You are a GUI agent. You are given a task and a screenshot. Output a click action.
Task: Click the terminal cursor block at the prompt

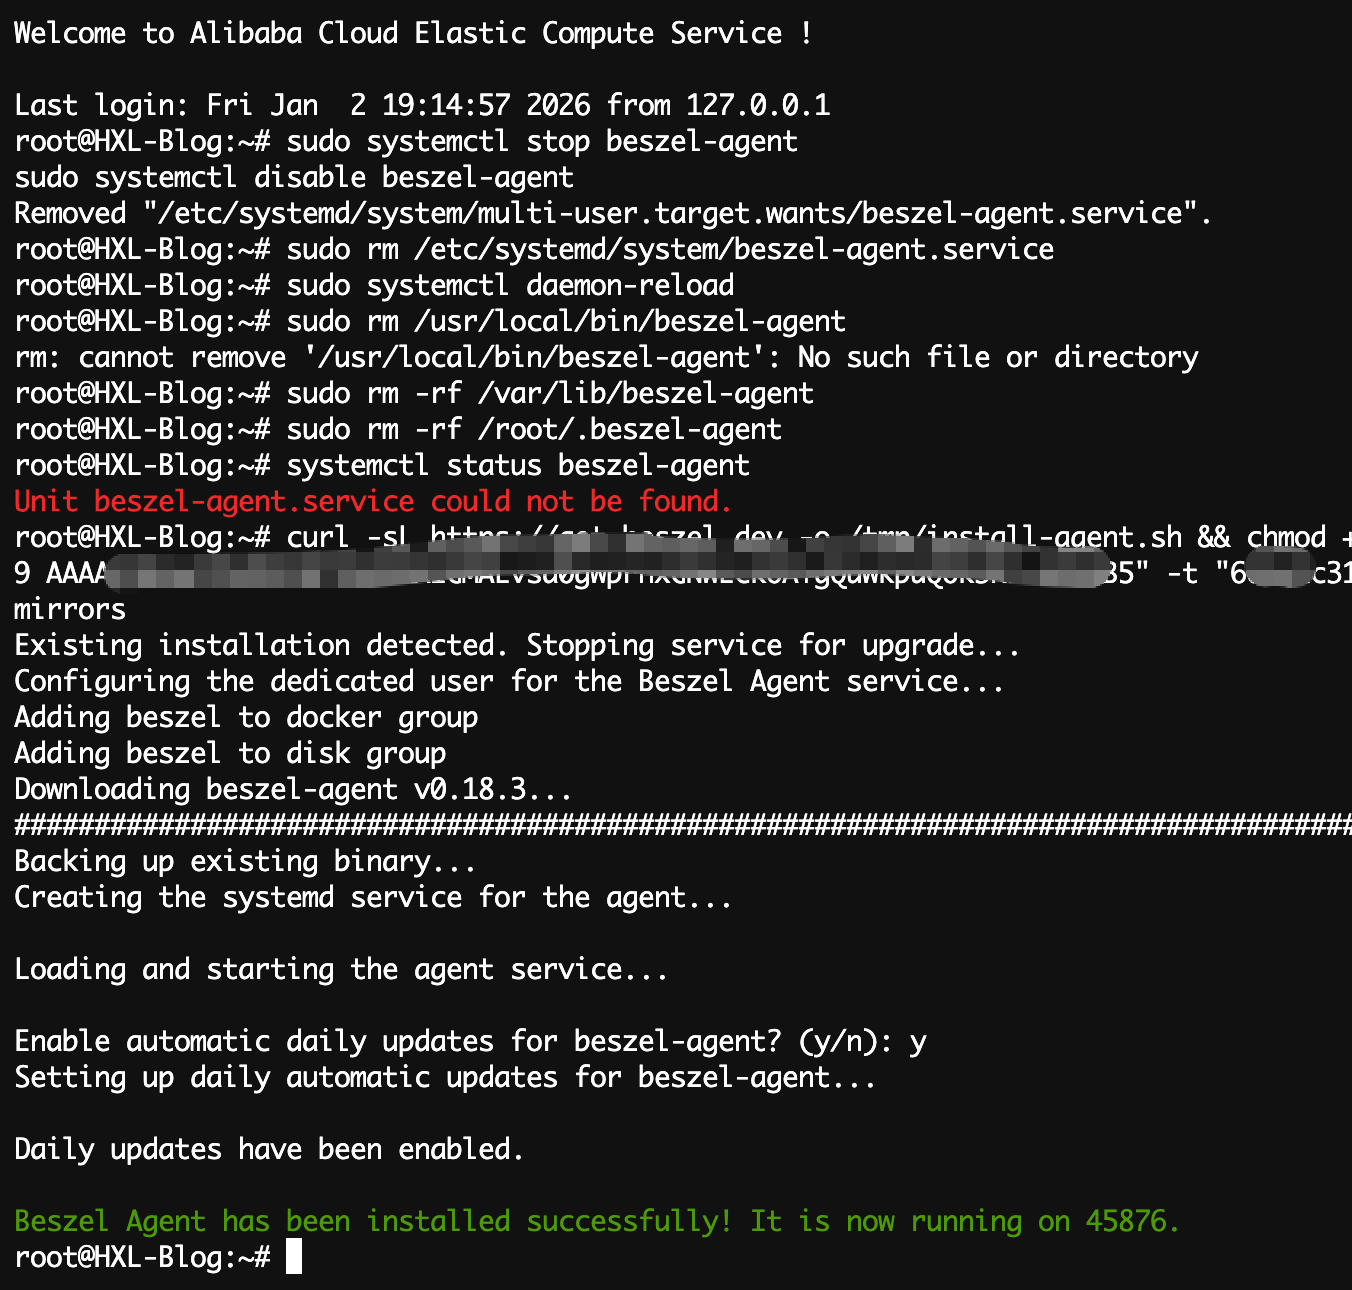294,1257
